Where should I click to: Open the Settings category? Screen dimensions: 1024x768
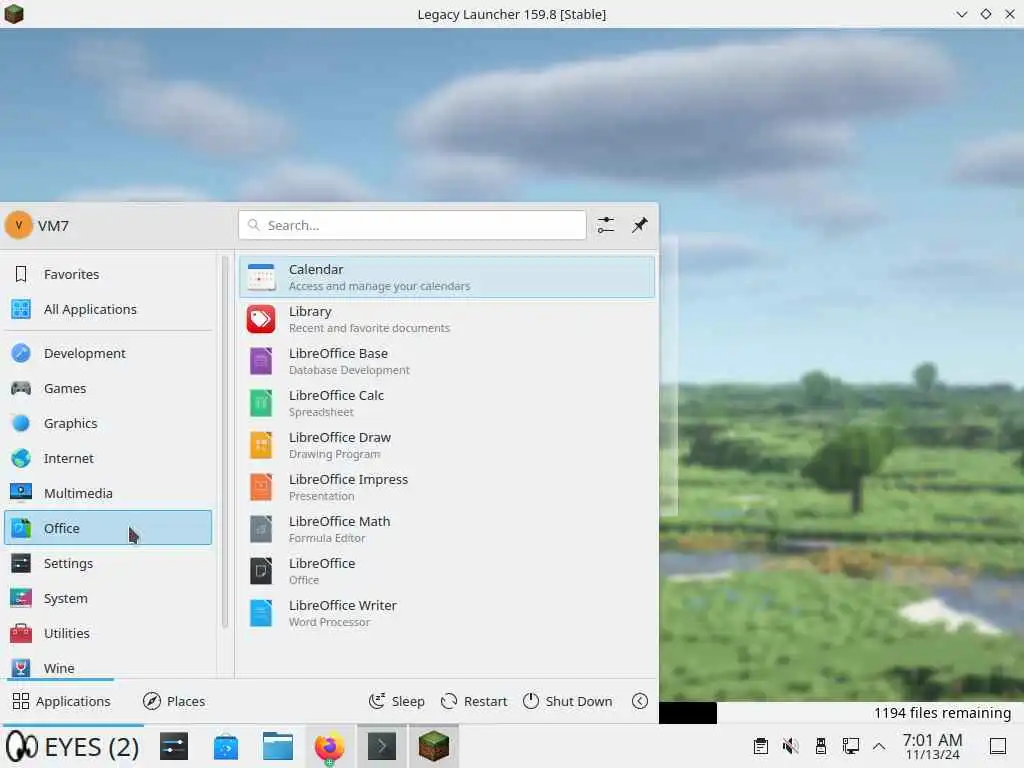108,563
